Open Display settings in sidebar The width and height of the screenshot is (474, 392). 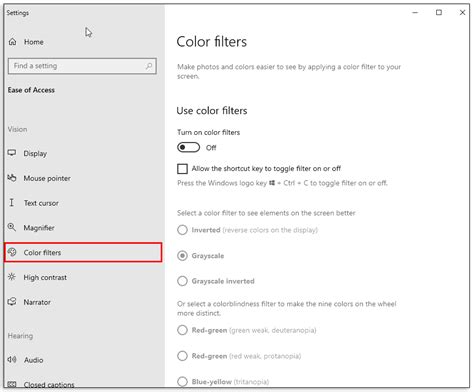pos(35,154)
